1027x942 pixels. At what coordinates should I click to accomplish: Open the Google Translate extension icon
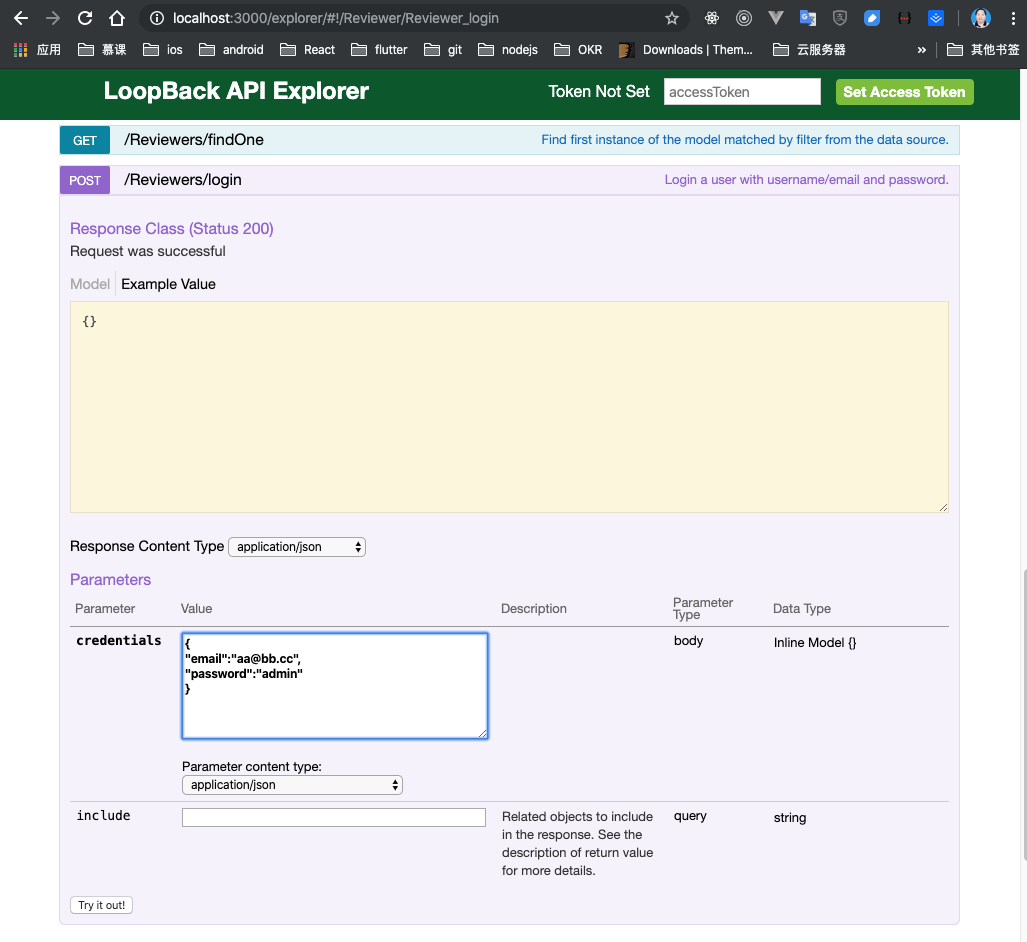tap(808, 18)
